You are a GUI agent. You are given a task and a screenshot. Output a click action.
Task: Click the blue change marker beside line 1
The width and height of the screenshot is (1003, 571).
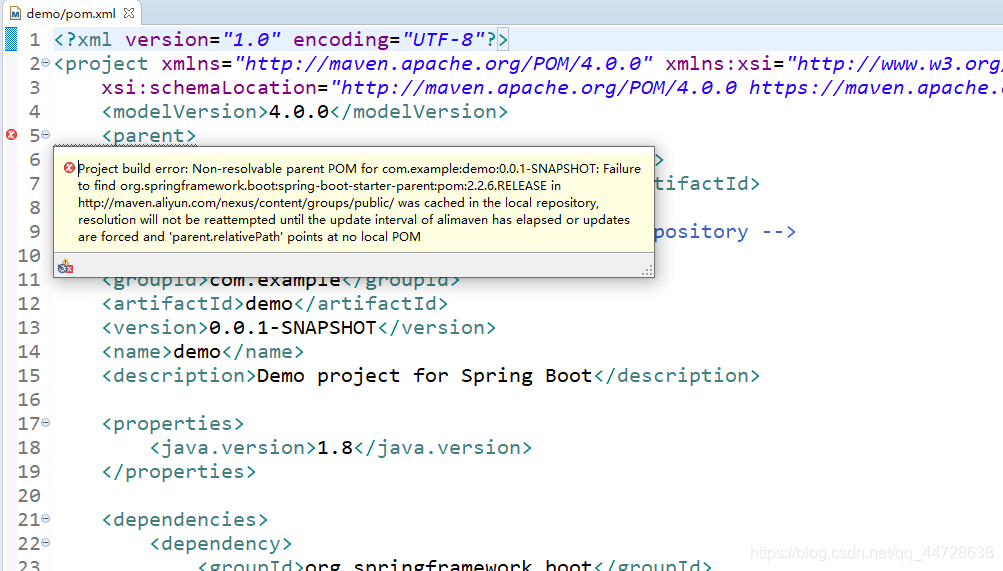click(11, 39)
